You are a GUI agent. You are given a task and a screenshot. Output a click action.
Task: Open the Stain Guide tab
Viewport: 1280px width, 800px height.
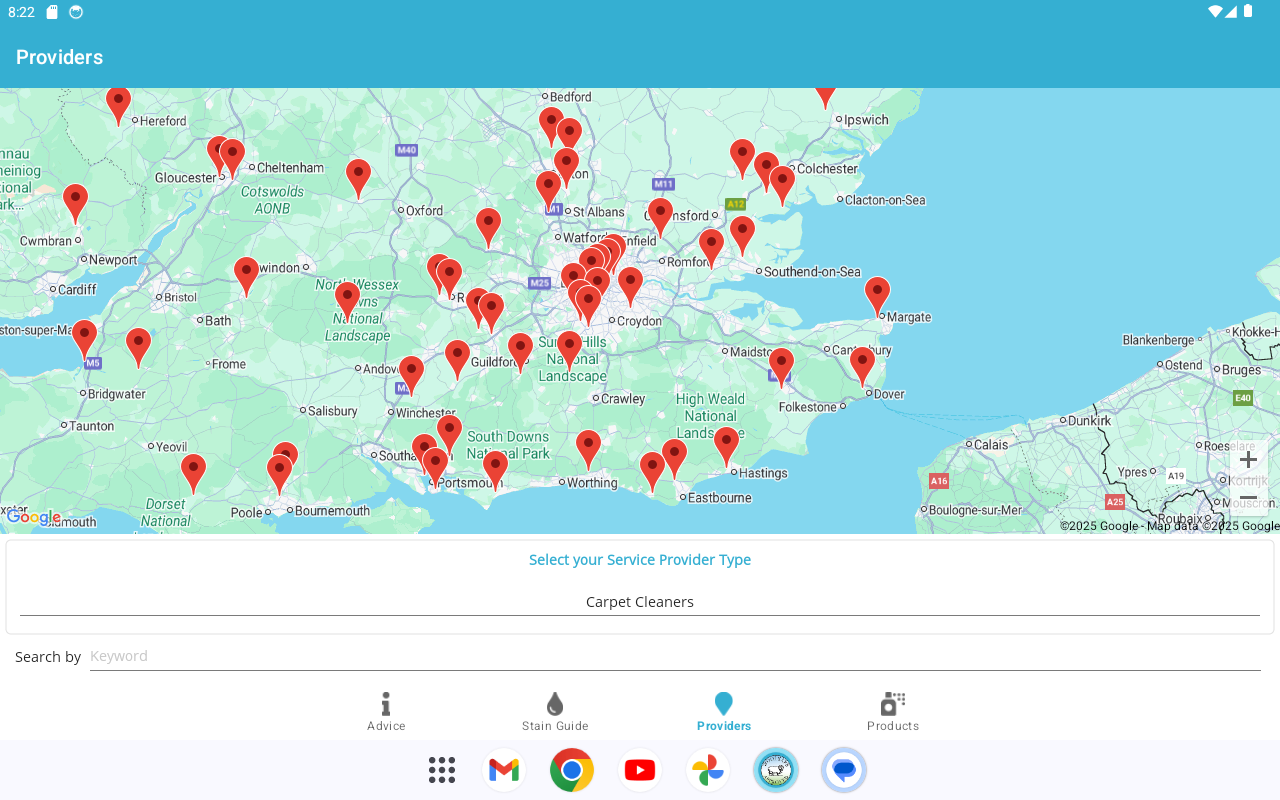(555, 712)
